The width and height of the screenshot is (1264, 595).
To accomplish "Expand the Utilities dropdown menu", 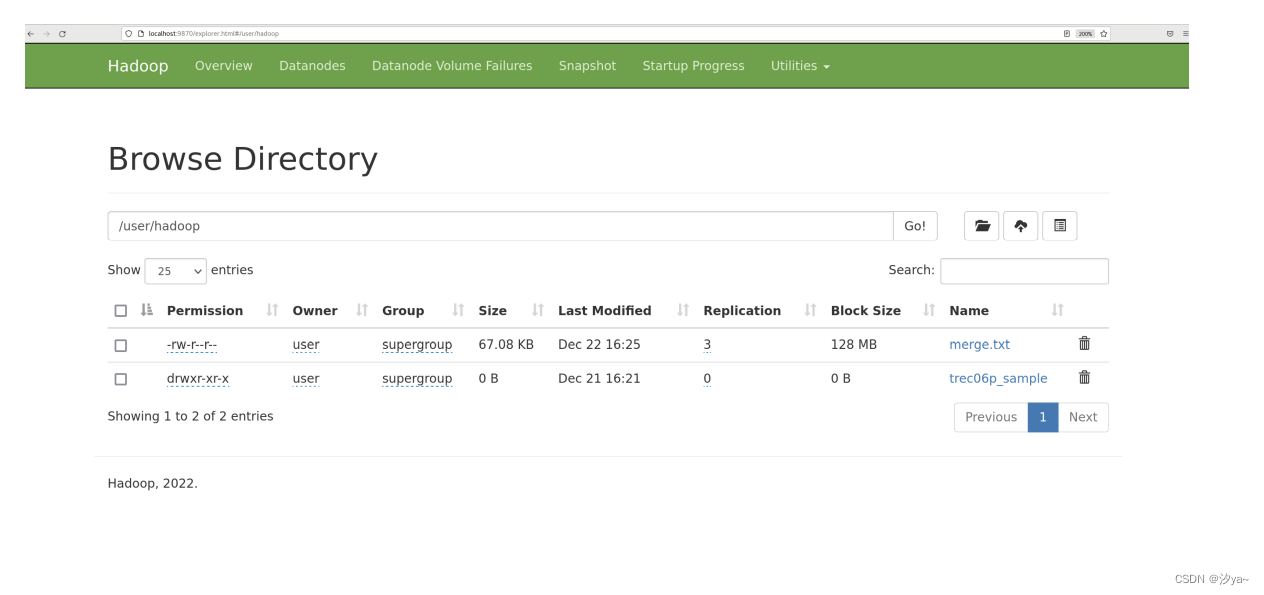I will pos(800,66).
